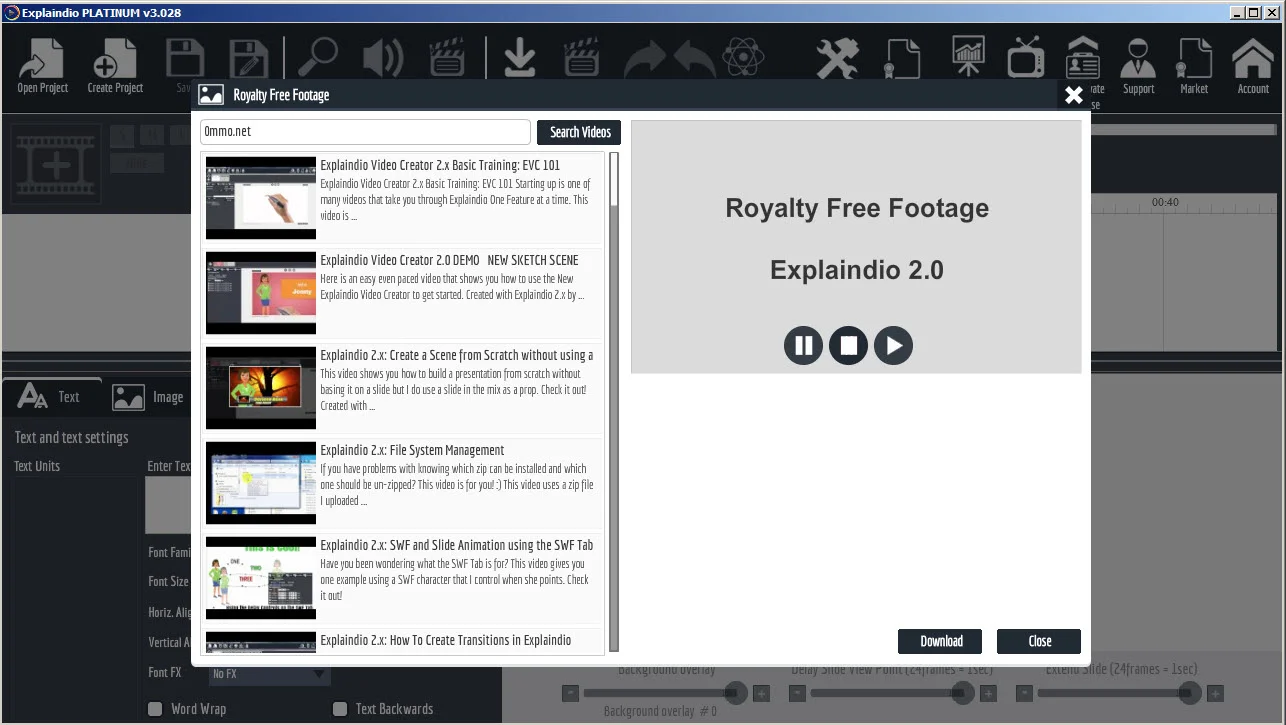
Task: Pause the footage preview
Action: point(803,346)
